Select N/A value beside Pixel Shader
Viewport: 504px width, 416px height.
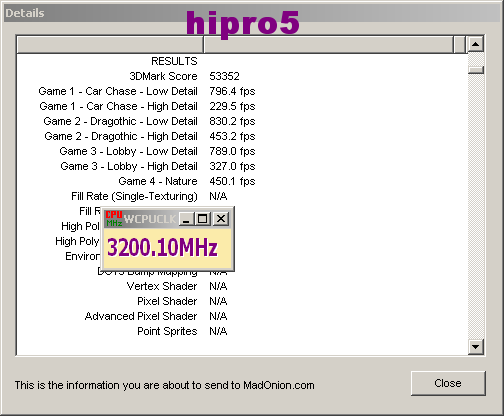point(218,301)
